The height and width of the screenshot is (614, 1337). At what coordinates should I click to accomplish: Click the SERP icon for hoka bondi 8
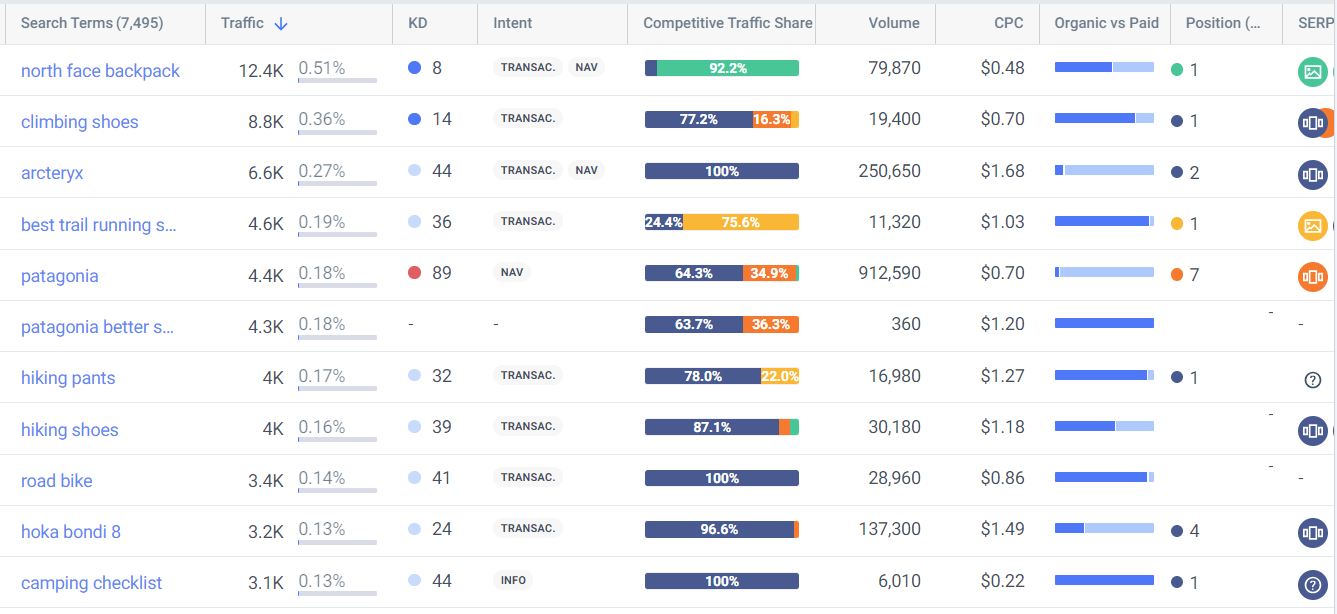click(x=1313, y=532)
